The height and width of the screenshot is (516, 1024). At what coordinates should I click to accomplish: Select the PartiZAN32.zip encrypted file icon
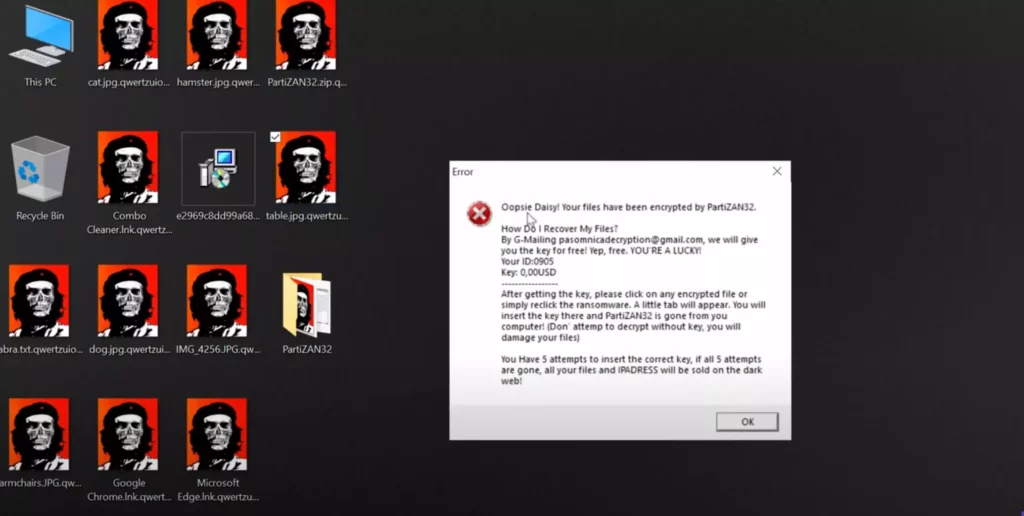pyautogui.click(x=306, y=34)
